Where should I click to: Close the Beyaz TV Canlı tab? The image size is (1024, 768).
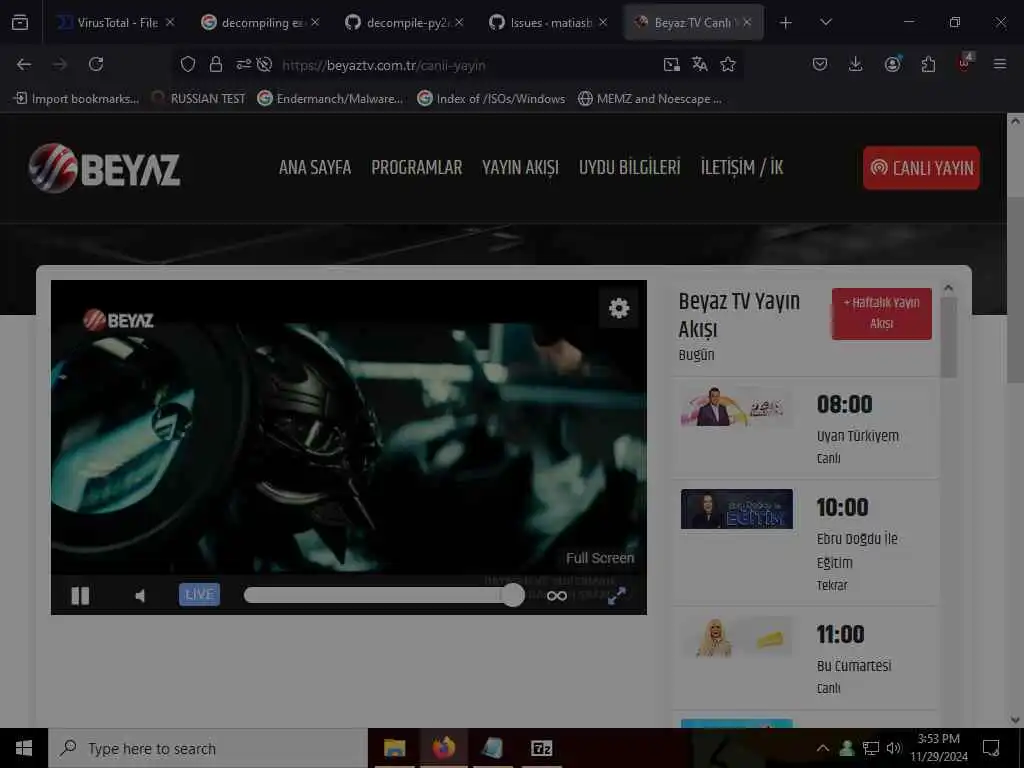747,22
